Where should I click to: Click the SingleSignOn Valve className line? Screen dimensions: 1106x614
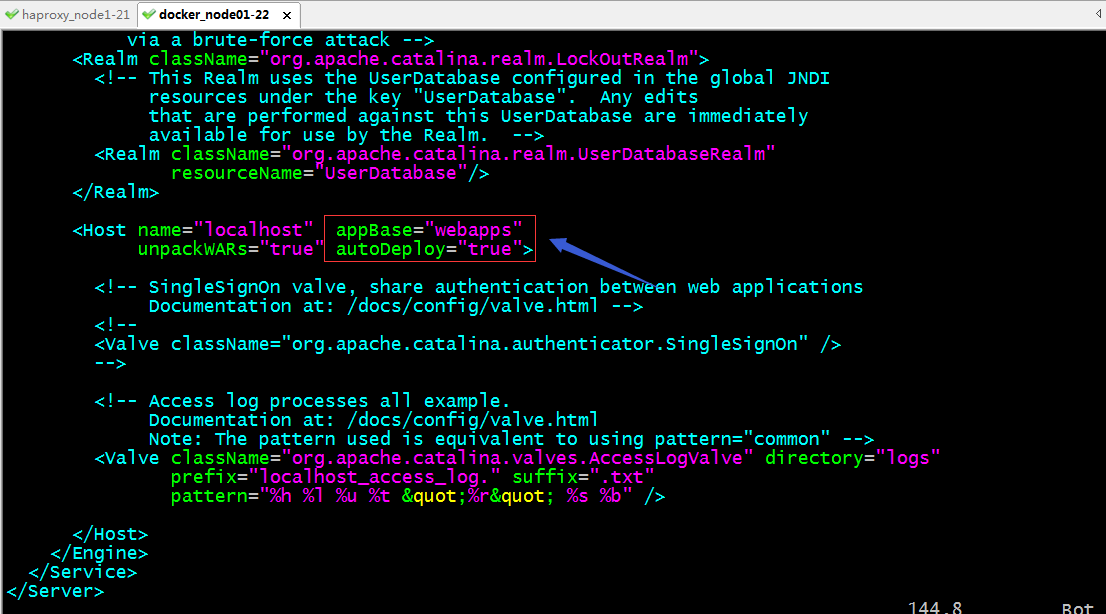click(x=468, y=344)
